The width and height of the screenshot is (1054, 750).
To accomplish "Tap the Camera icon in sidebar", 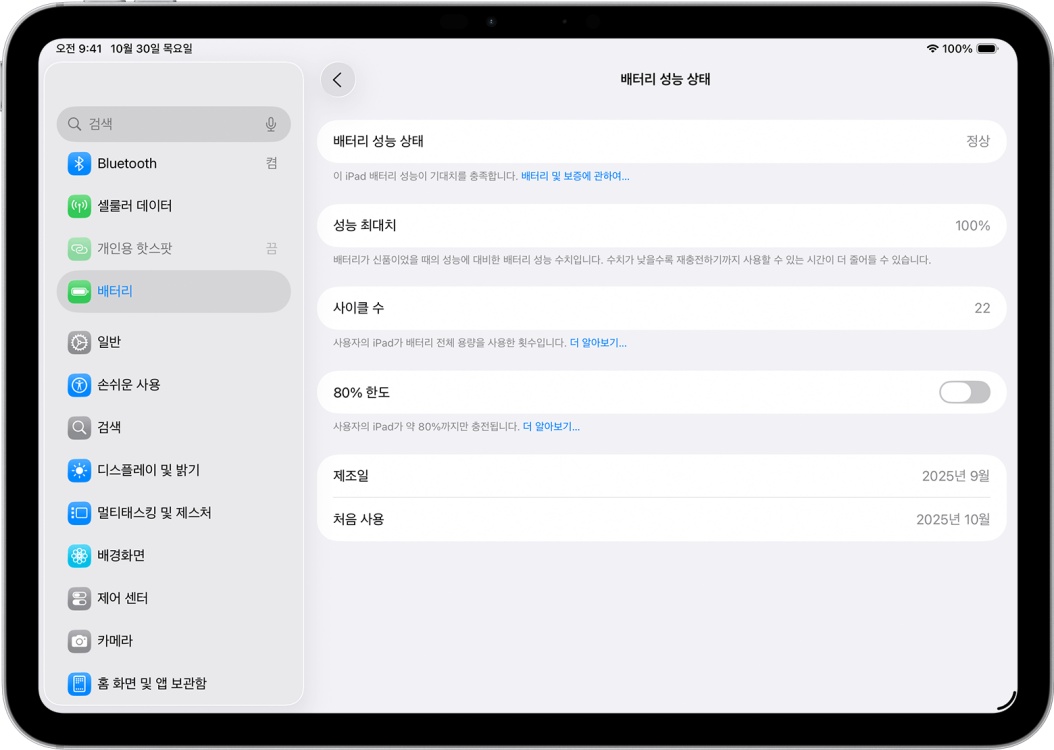I will (x=79, y=641).
